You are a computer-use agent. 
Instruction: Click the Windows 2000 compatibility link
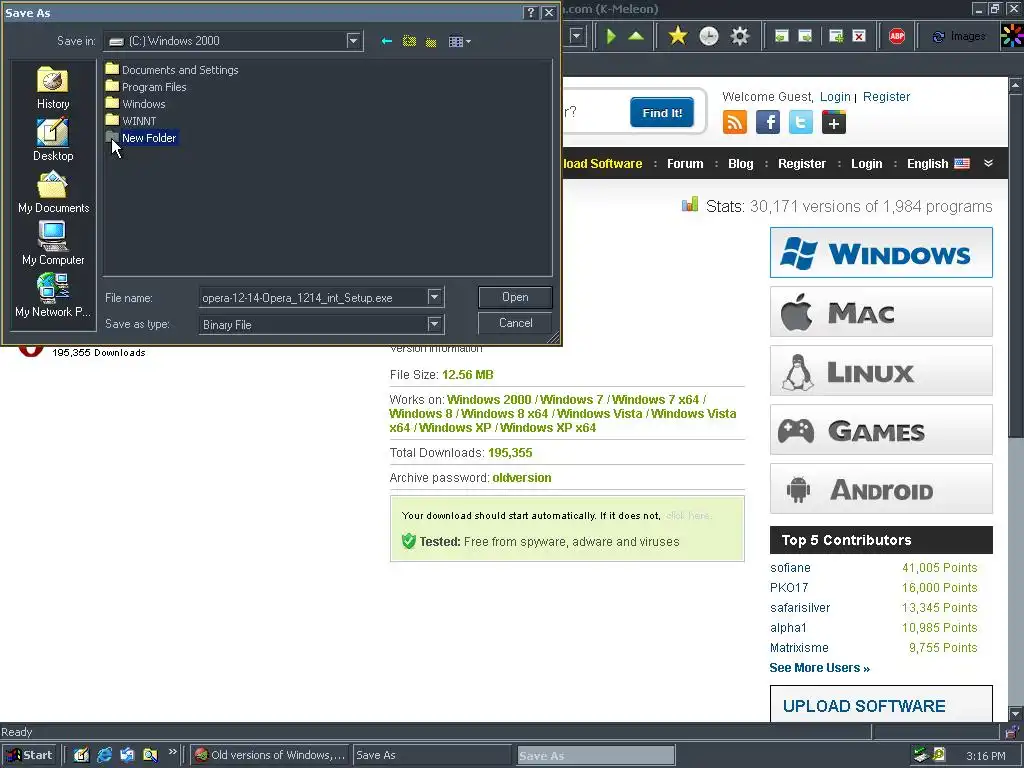click(x=488, y=400)
